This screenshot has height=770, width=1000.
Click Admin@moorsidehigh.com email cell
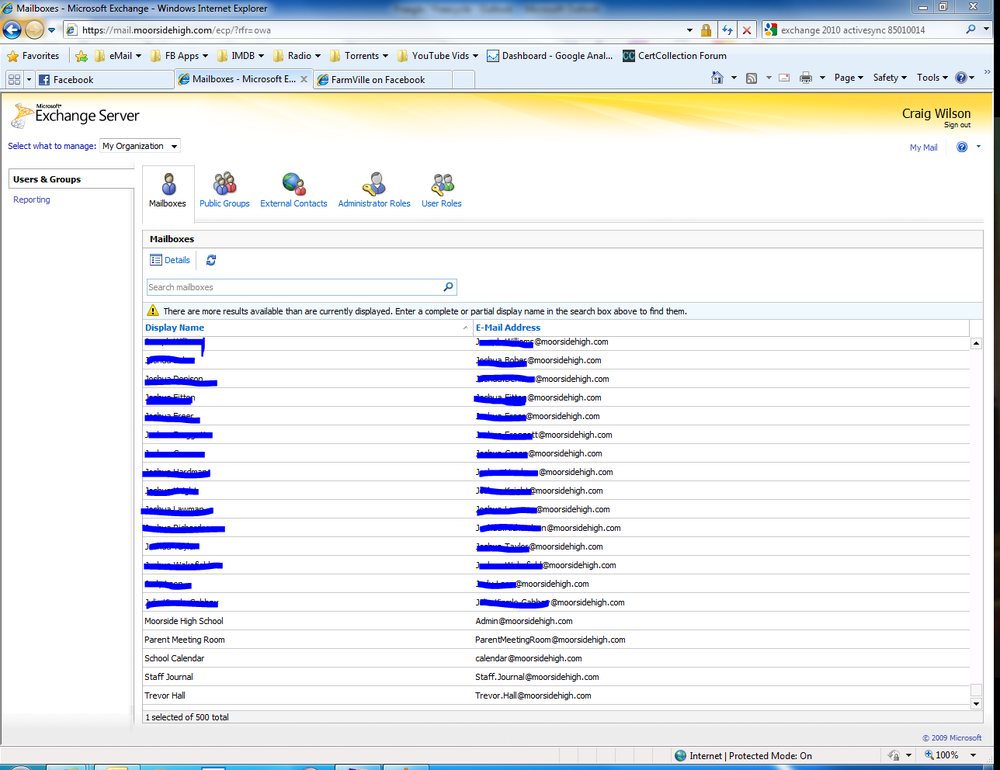pos(524,621)
